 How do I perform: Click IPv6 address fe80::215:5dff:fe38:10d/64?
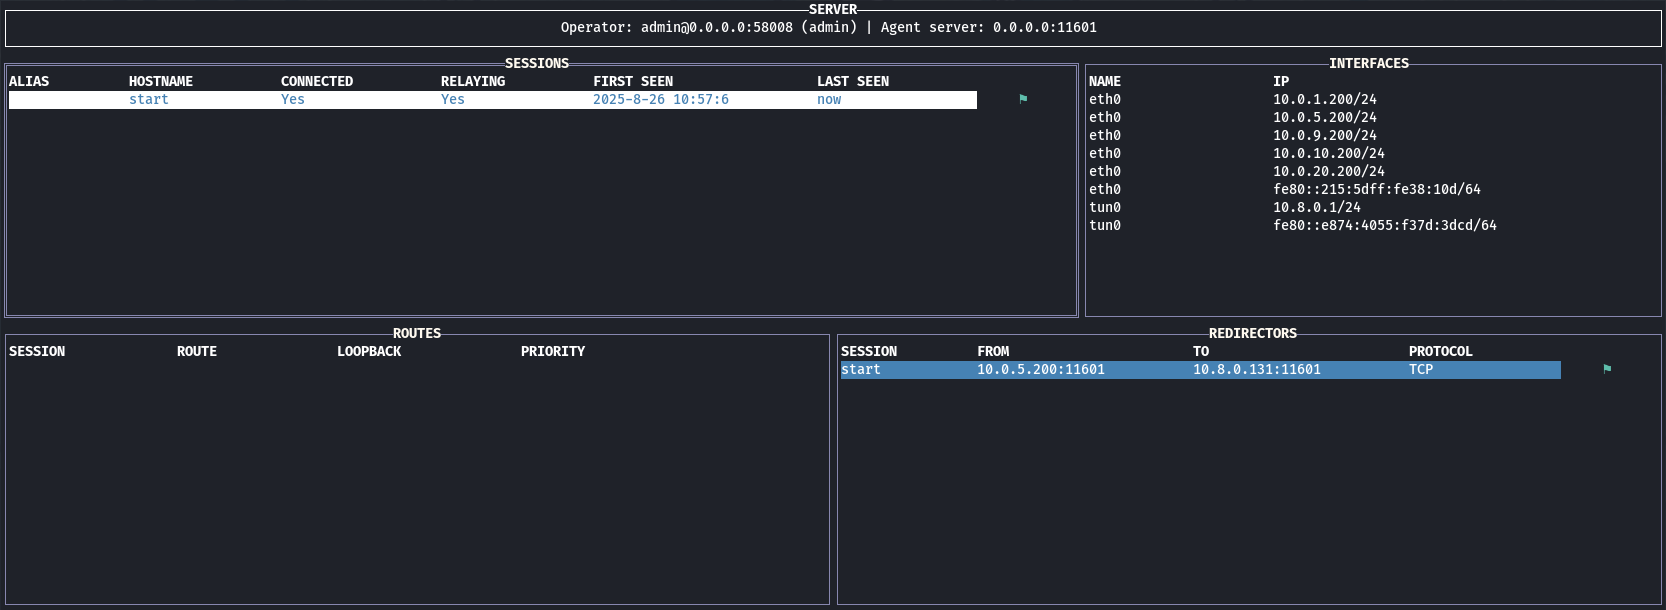1377,190
